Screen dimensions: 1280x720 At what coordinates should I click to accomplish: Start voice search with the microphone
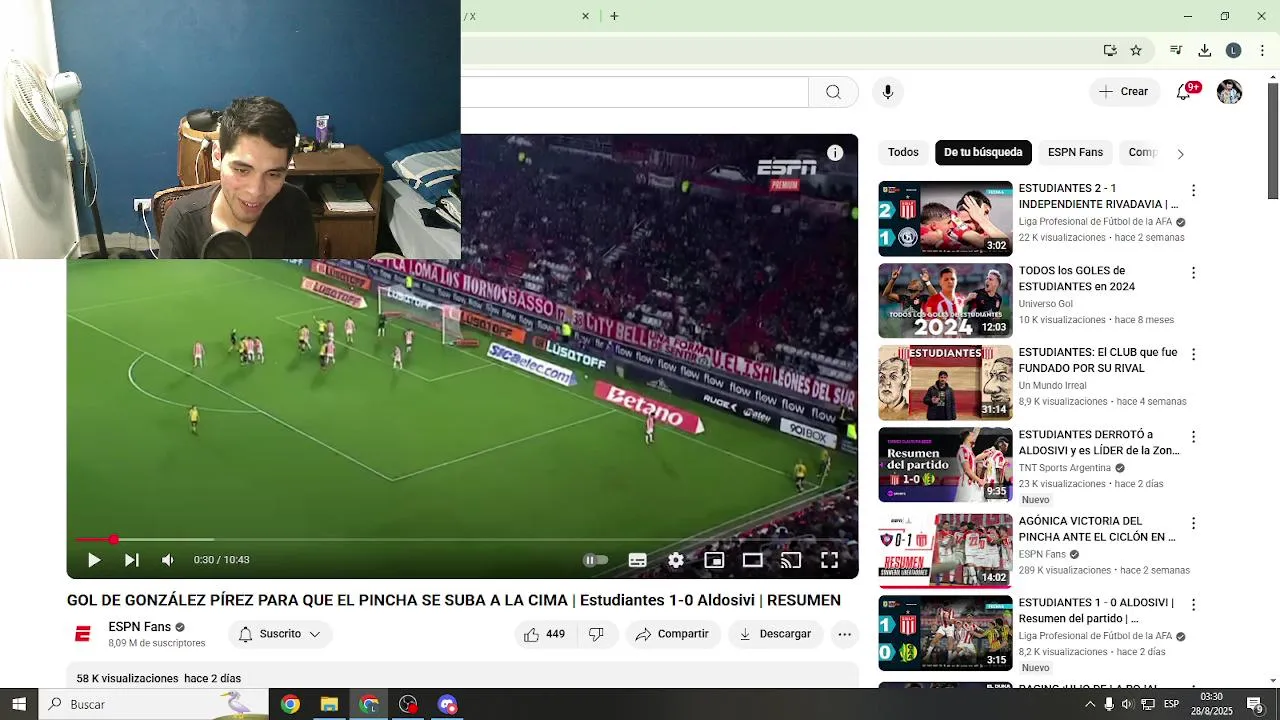887,92
